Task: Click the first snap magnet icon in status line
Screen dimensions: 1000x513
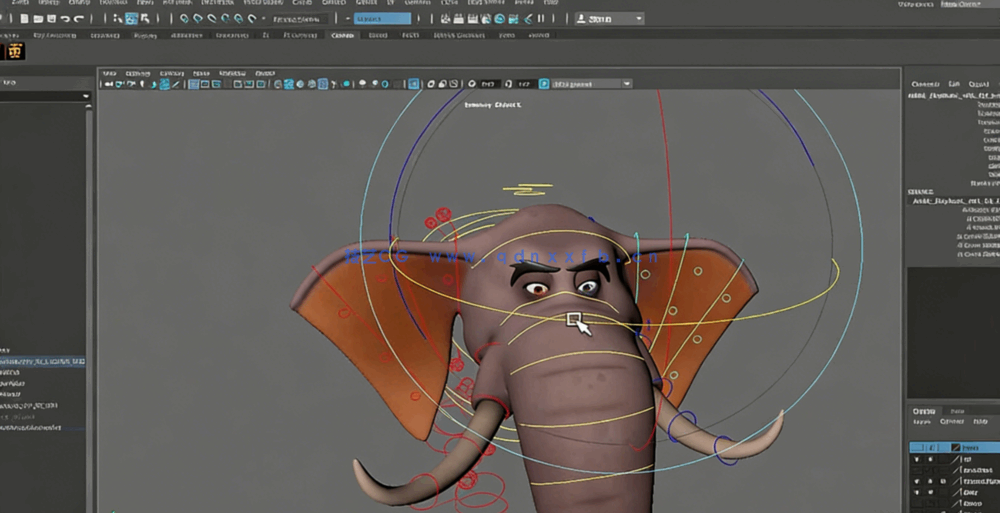Action: pyautogui.click(x=184, y=19)
